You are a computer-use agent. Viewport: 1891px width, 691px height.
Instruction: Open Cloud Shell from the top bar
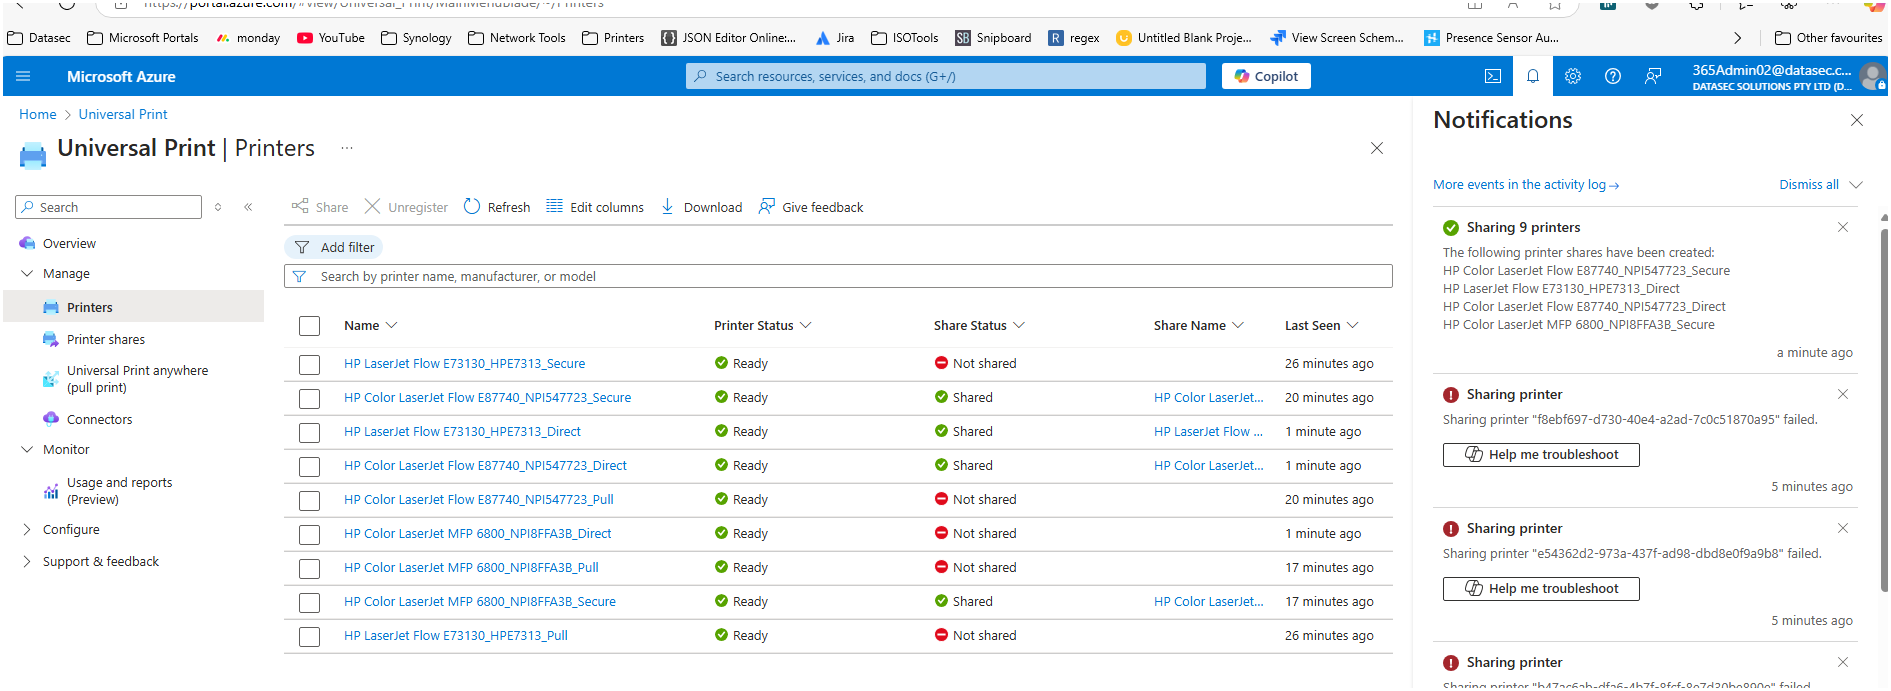click(1492, 76)
